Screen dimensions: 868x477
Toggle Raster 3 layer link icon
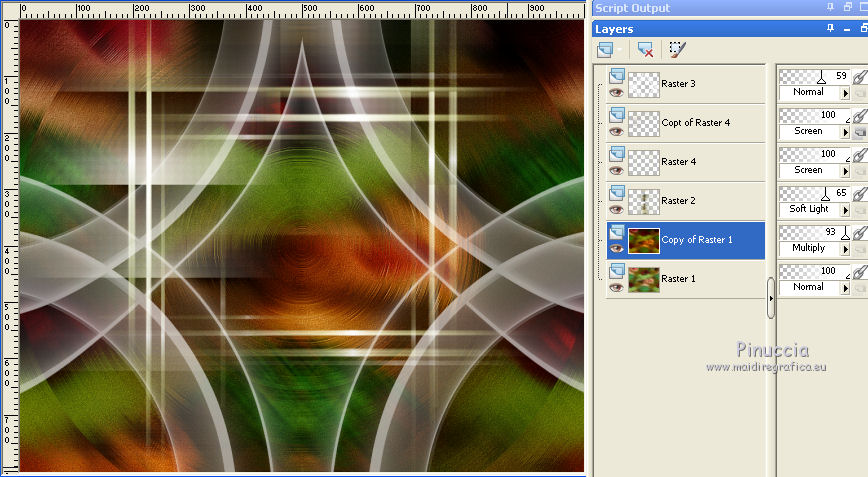click(860, 76)
